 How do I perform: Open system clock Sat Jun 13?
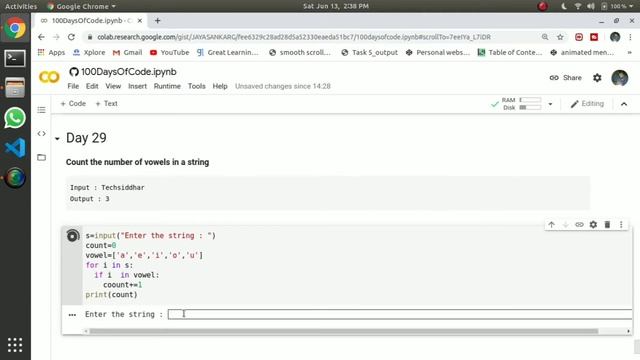click(x=336, y=6)
